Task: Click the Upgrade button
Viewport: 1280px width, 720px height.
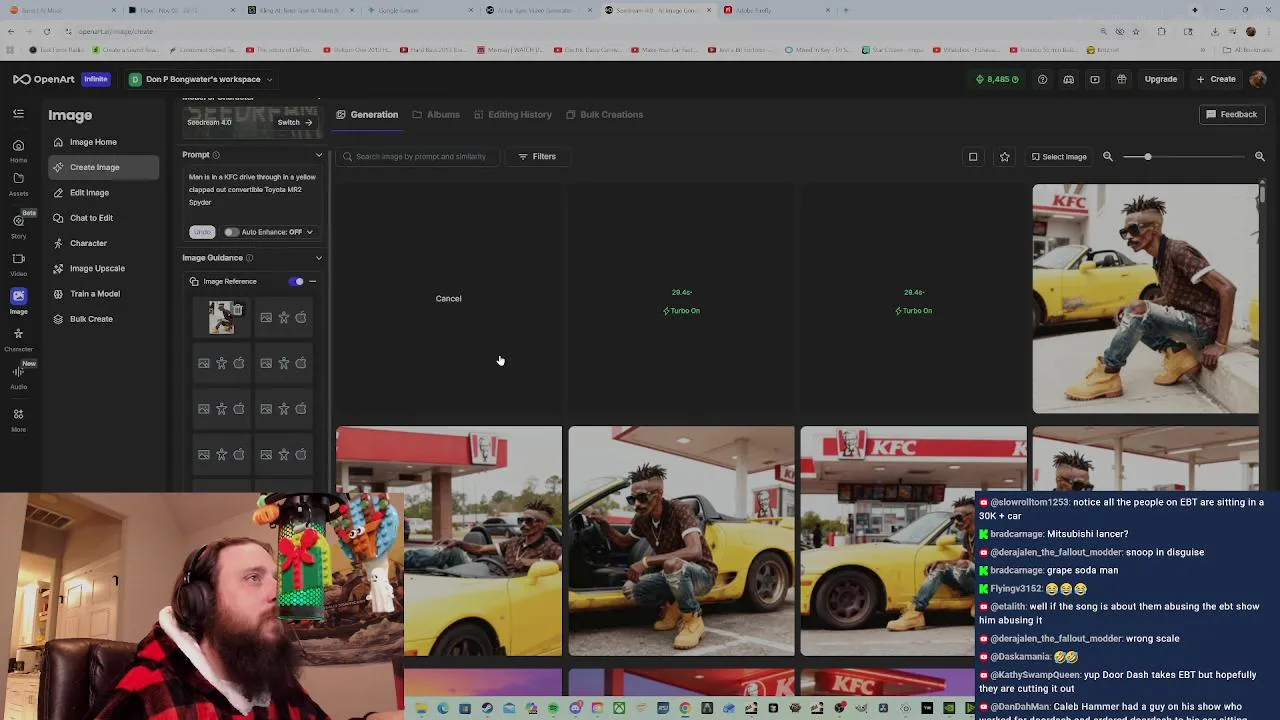Action: point(1161,79)
